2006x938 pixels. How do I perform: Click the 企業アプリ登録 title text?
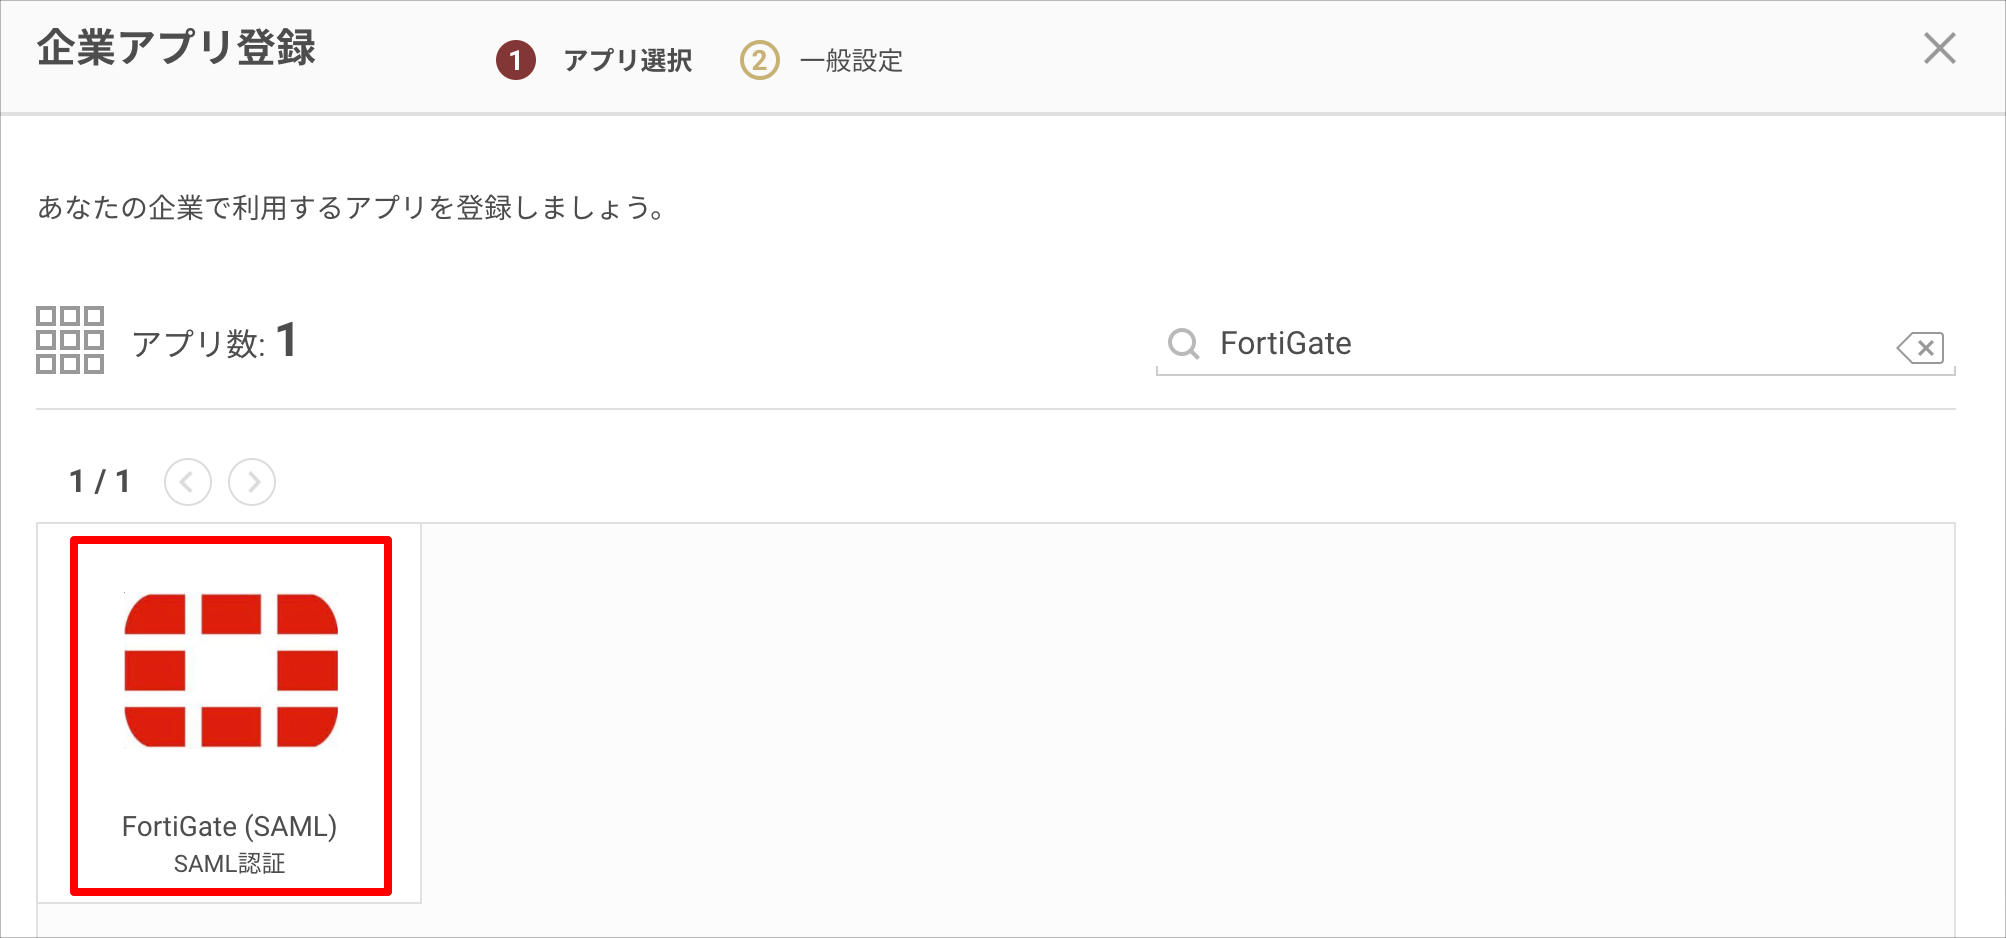click(176, 48)
